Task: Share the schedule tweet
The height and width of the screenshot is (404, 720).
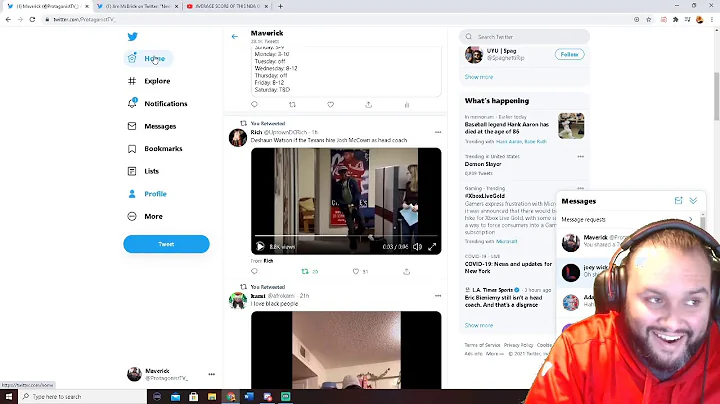Action: pos(369,104)
